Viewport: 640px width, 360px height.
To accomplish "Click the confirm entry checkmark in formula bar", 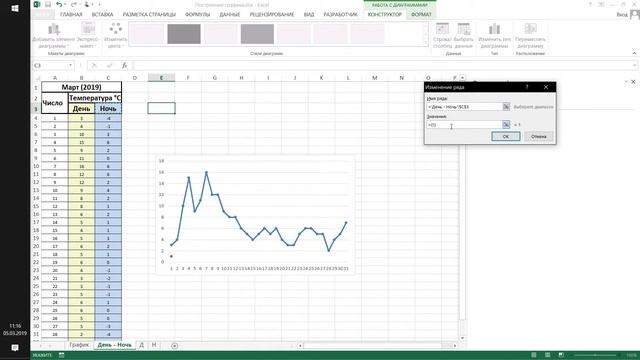I will [x=109, y=65].
